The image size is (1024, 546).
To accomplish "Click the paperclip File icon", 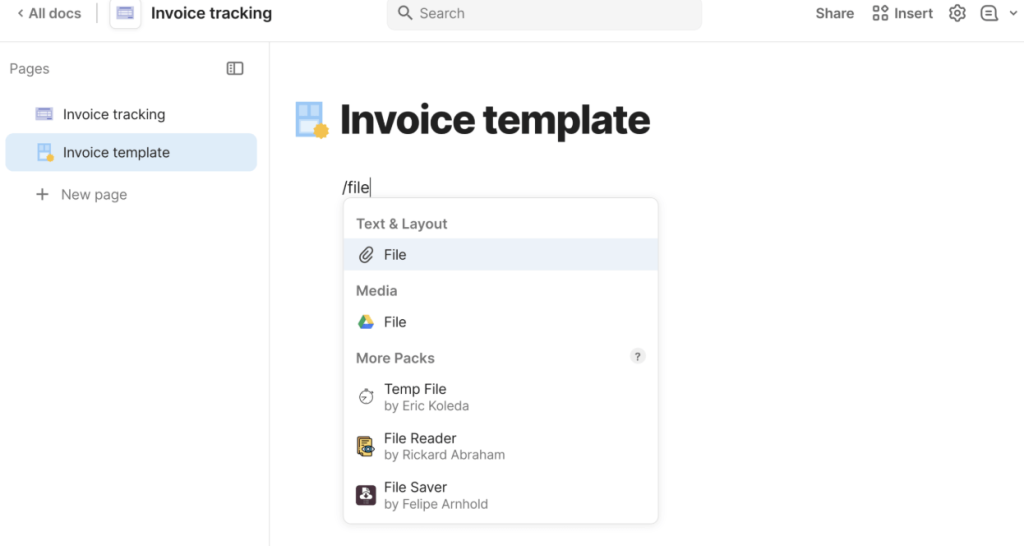I will (366, 255).
